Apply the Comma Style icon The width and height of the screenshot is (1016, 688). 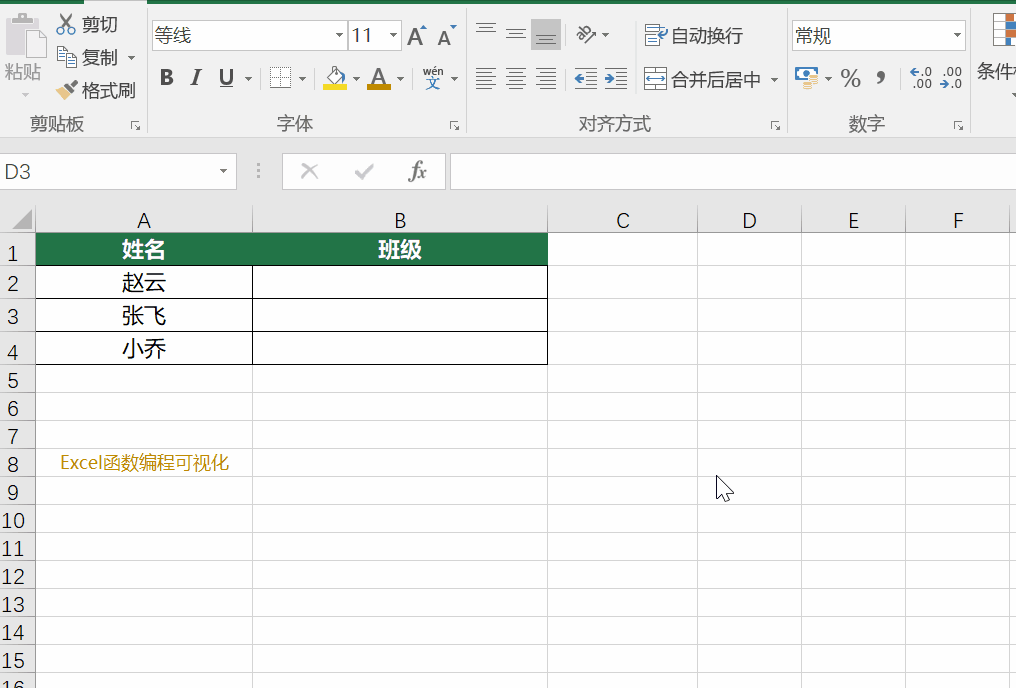pos(881,78)
